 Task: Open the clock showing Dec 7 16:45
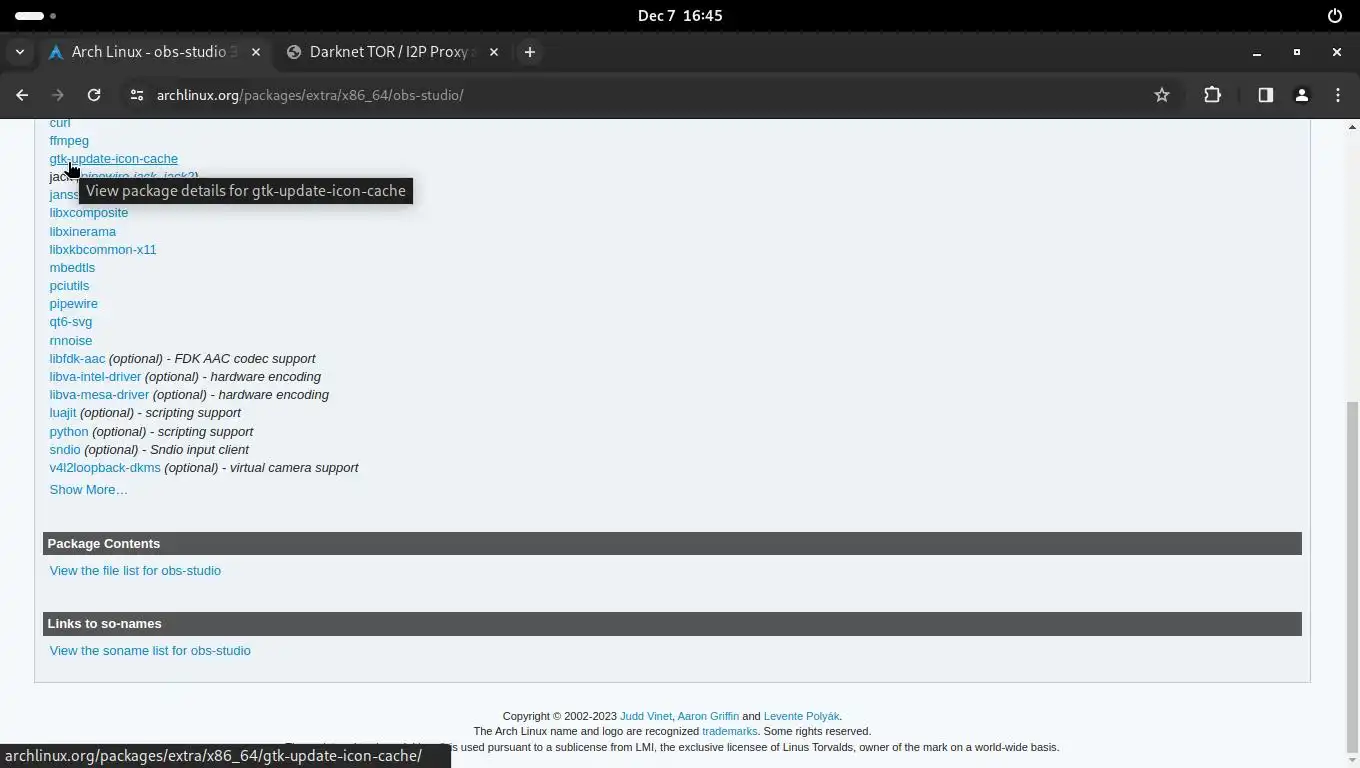[x=680, y=15]
